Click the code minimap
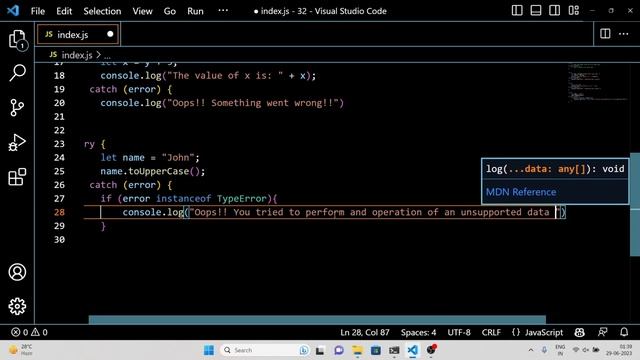 (598, 83)
